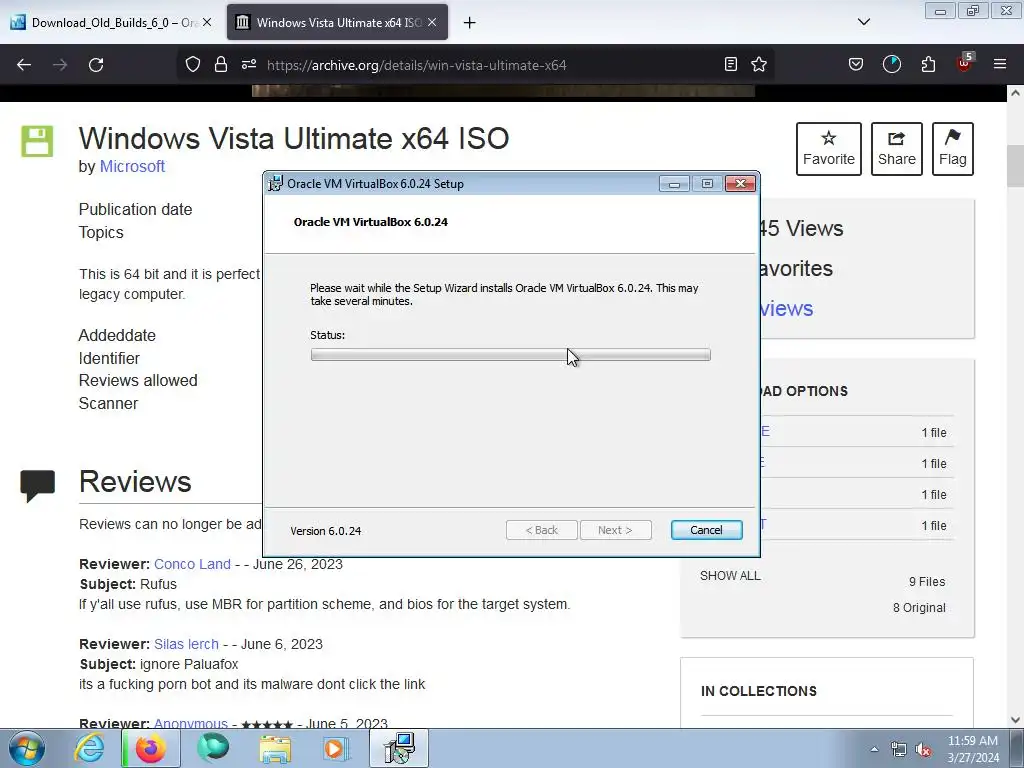The height and width of the screenshot is (768, 1024).
Task: Open the Anonymous reviewer link
Action: [x=191, y=723]
